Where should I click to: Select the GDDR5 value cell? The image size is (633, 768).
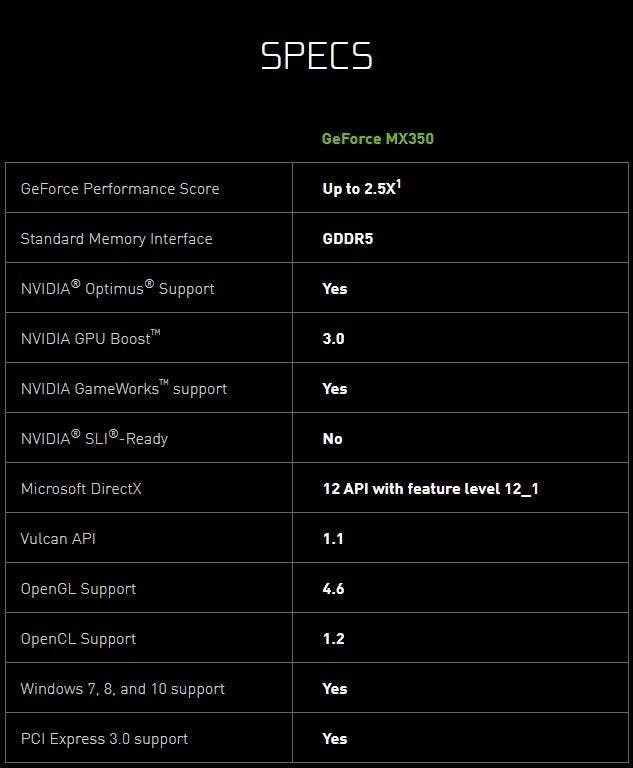(347, 239)
